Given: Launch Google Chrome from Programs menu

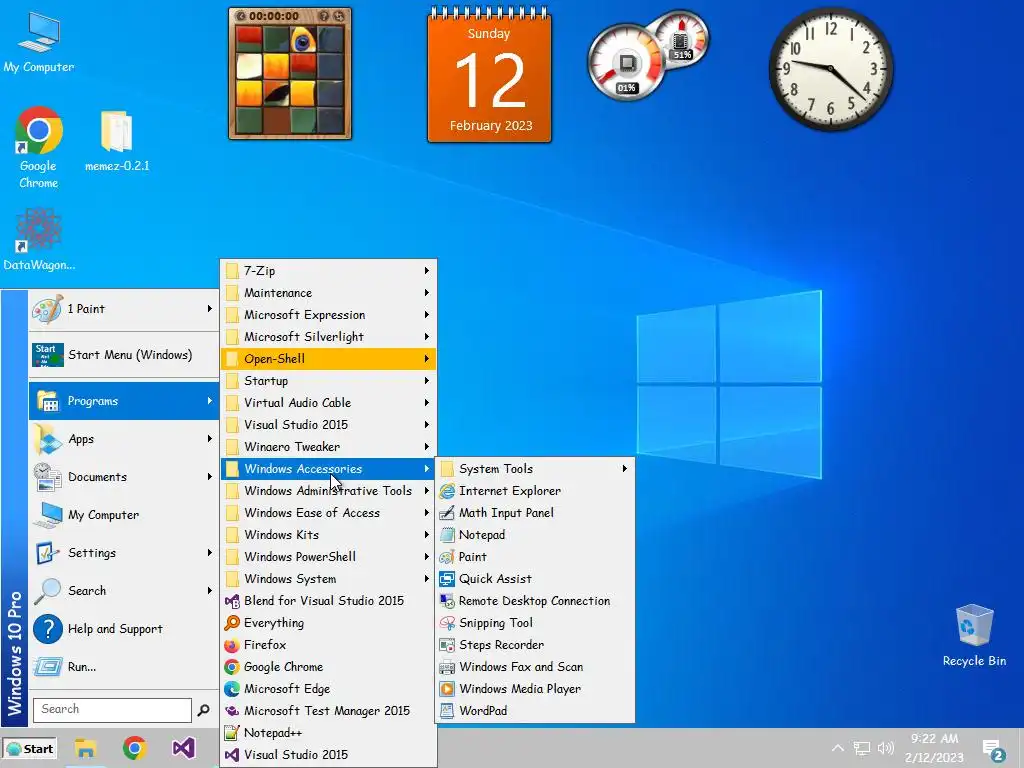Looking at the screenshot, I should [328, 667].
